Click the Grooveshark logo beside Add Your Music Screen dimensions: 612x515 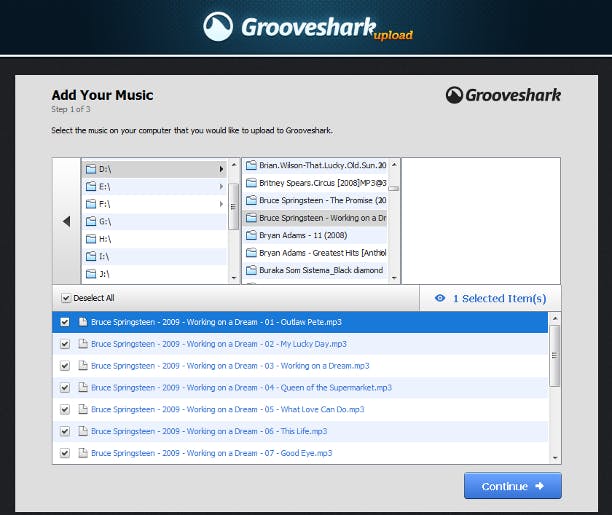coord(503,95)
